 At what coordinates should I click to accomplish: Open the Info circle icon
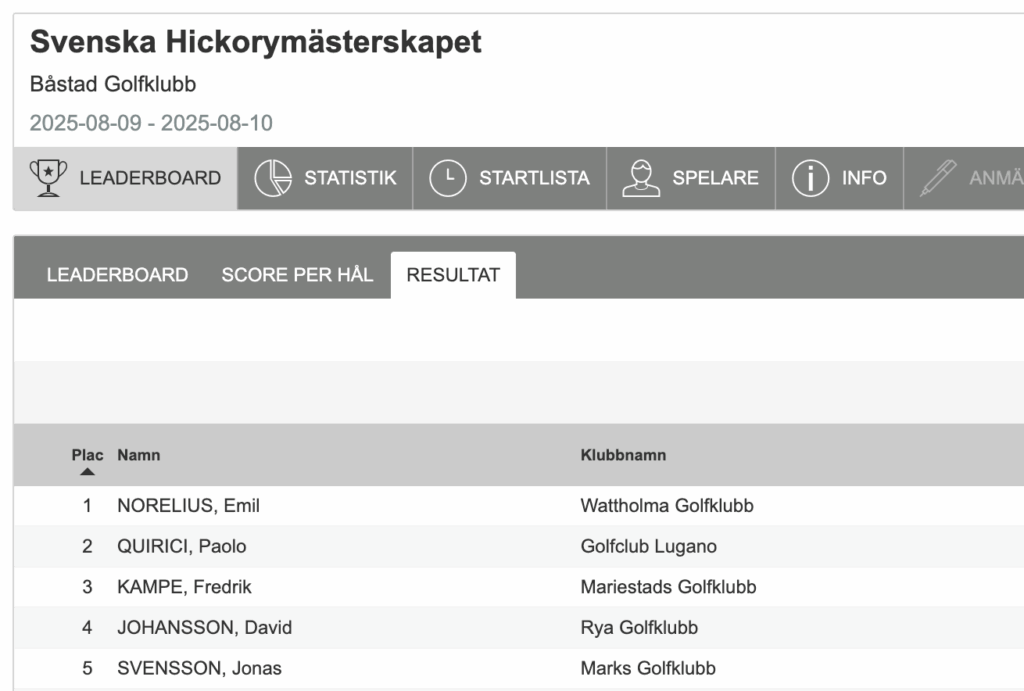pyautogui.click(x=810, y=178)
